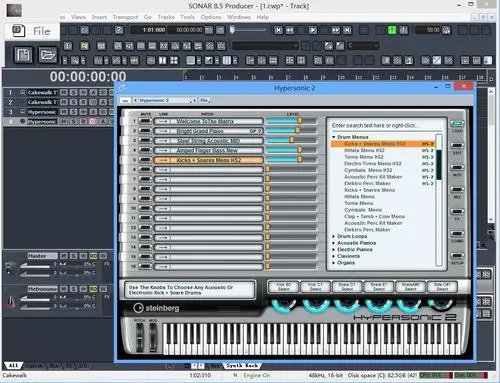Click the help question-mark toolbar icon
This screenshot has height=383, width=500.
[x=119, y=30]
